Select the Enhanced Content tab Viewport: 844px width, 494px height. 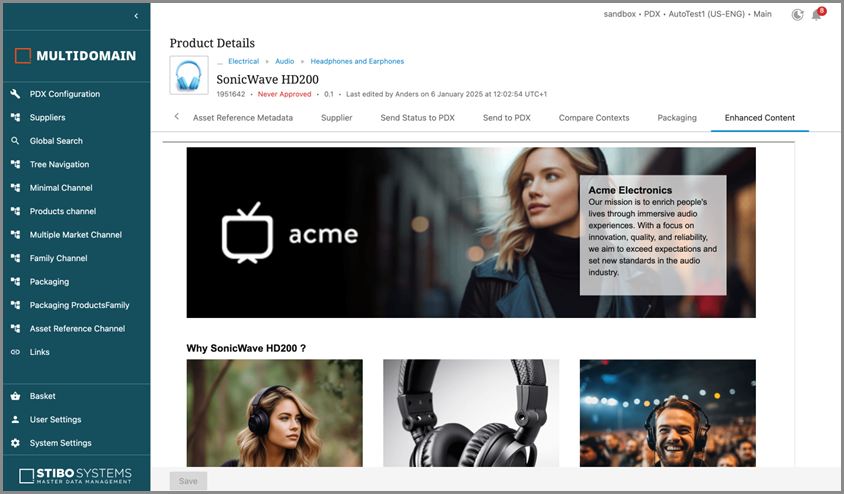point(759,117)
